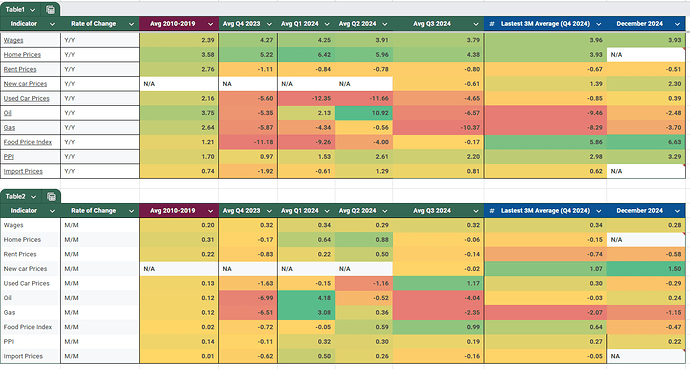The width and height of the screenshot is (690, 369).
Task: Open Table2 Avg Q3 2024 filter arrow
Action: click(x=476, y=211)
